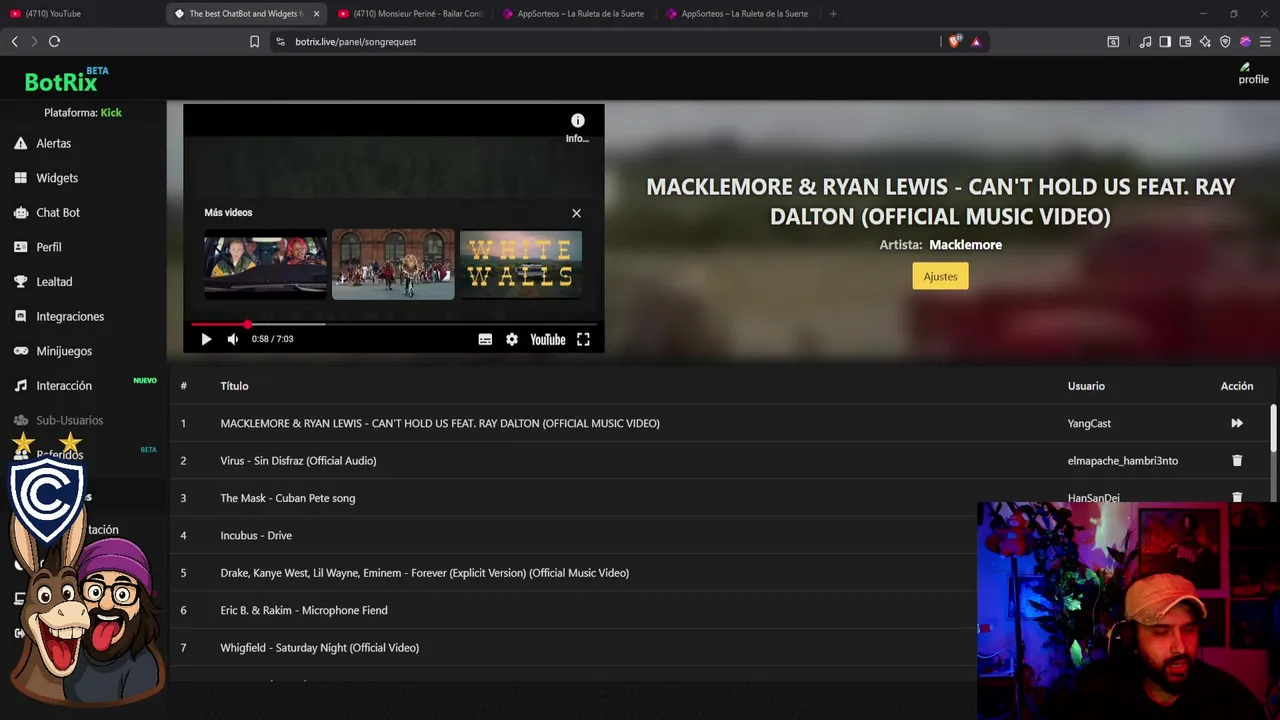
Task: Open the Leo AI sparkle icon
Action: (x=1205, y=42)
